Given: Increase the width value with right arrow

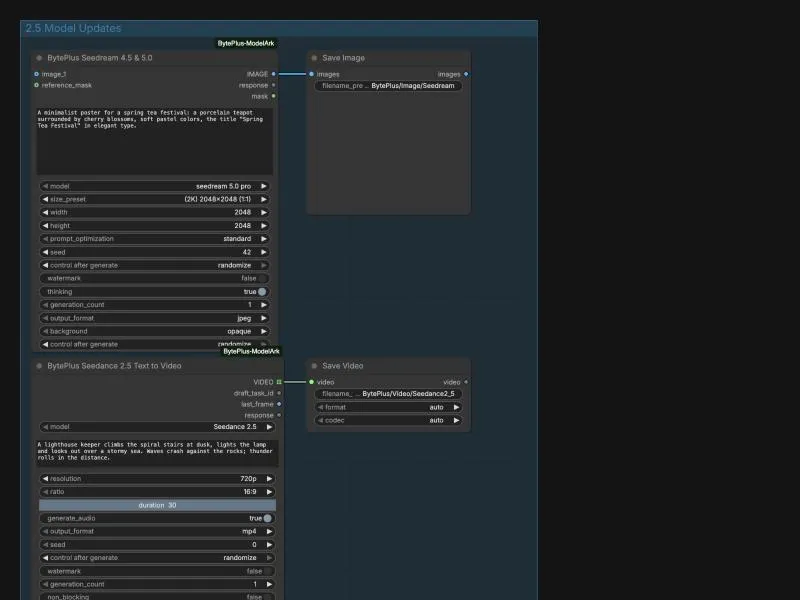Looking at the screenshot, I should click(x=264, y=212).
